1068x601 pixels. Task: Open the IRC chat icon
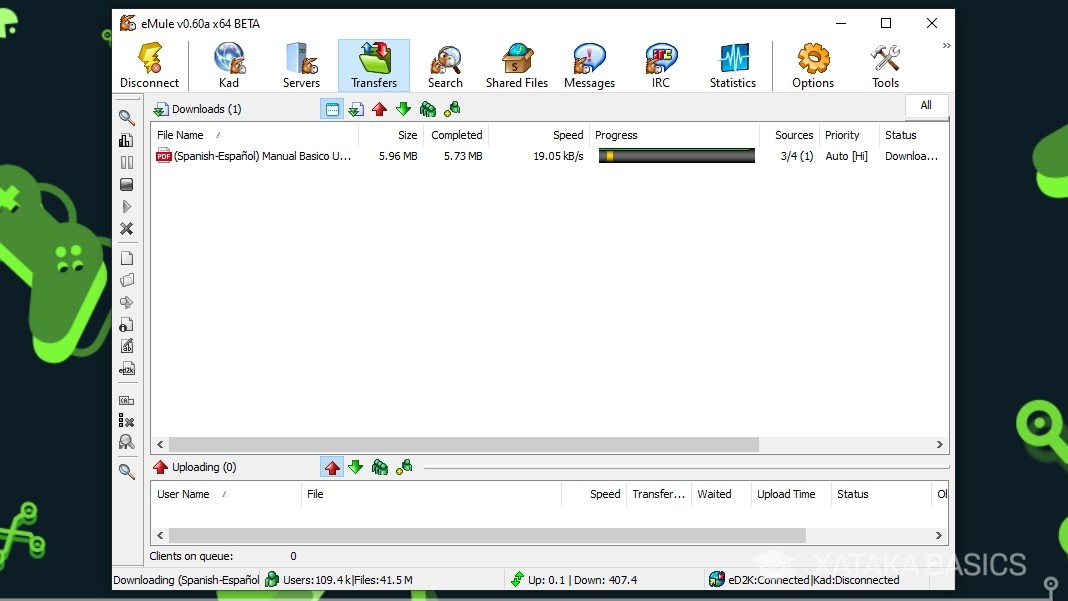click(x=660, y=63)
